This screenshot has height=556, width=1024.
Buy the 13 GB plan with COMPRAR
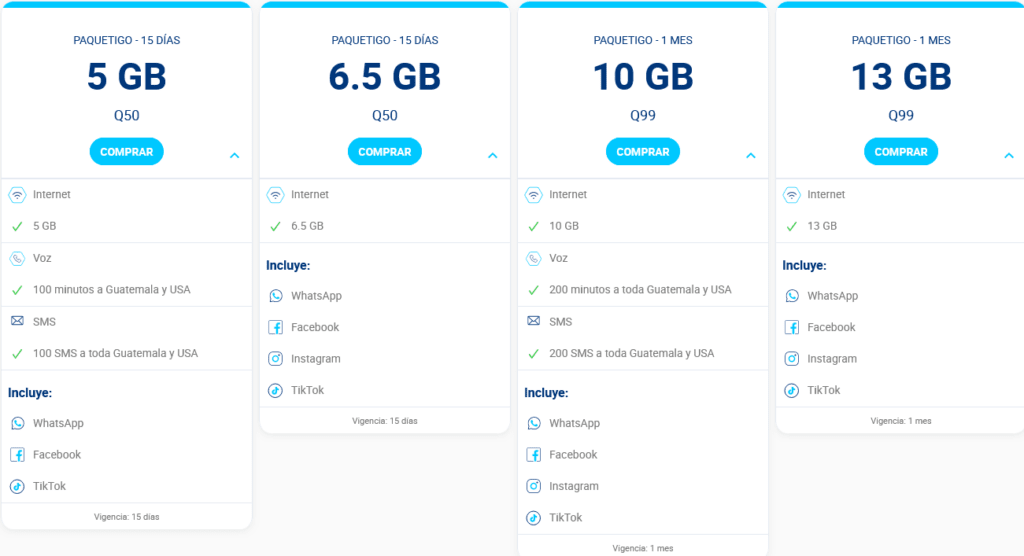[x=900, y=152]
